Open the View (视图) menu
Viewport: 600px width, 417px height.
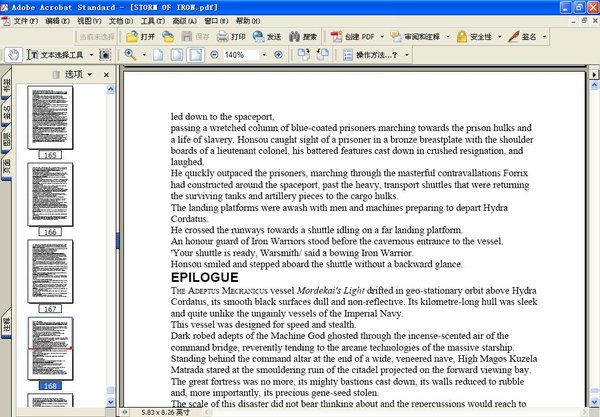pos(89,21)
